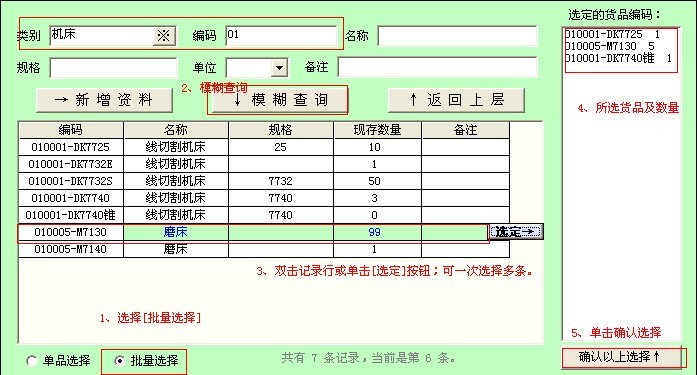Viewport: 697px width, 375px height.
Task: Click the 名称 text field
Action: pos(457,36)
